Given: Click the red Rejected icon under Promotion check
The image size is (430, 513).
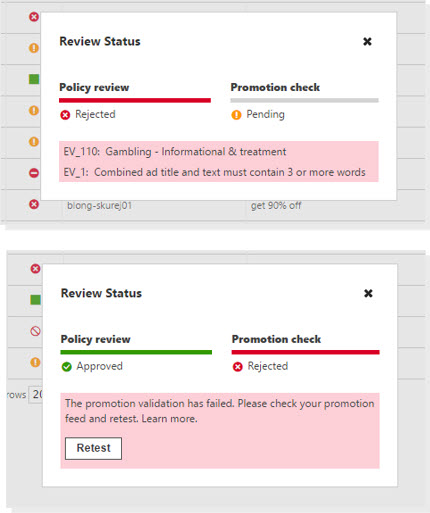Looking at the screenshot, I should point(238,367).
